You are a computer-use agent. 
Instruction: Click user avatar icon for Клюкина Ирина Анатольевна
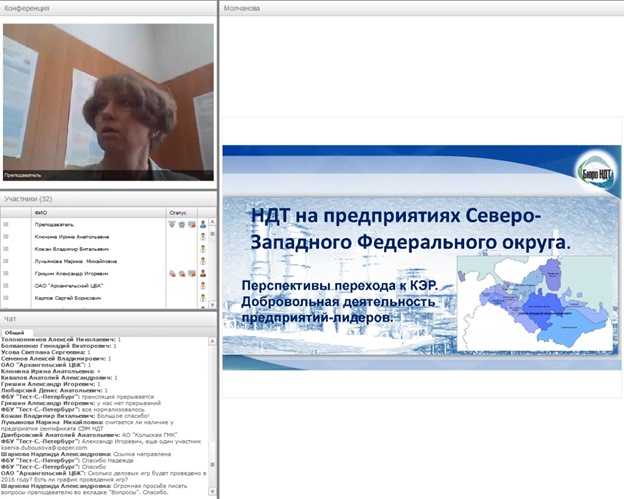tap(203, 237)
